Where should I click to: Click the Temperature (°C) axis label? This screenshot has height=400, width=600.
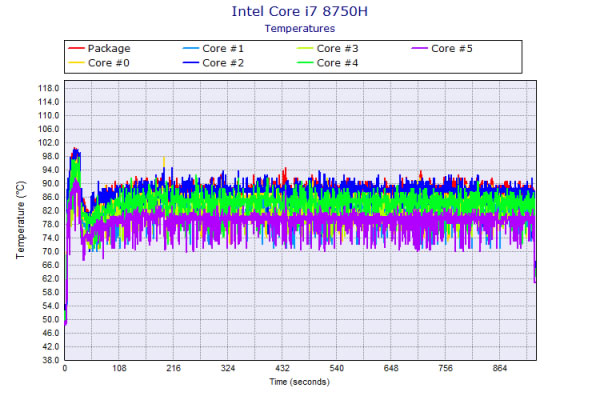(x=21, y=220)
